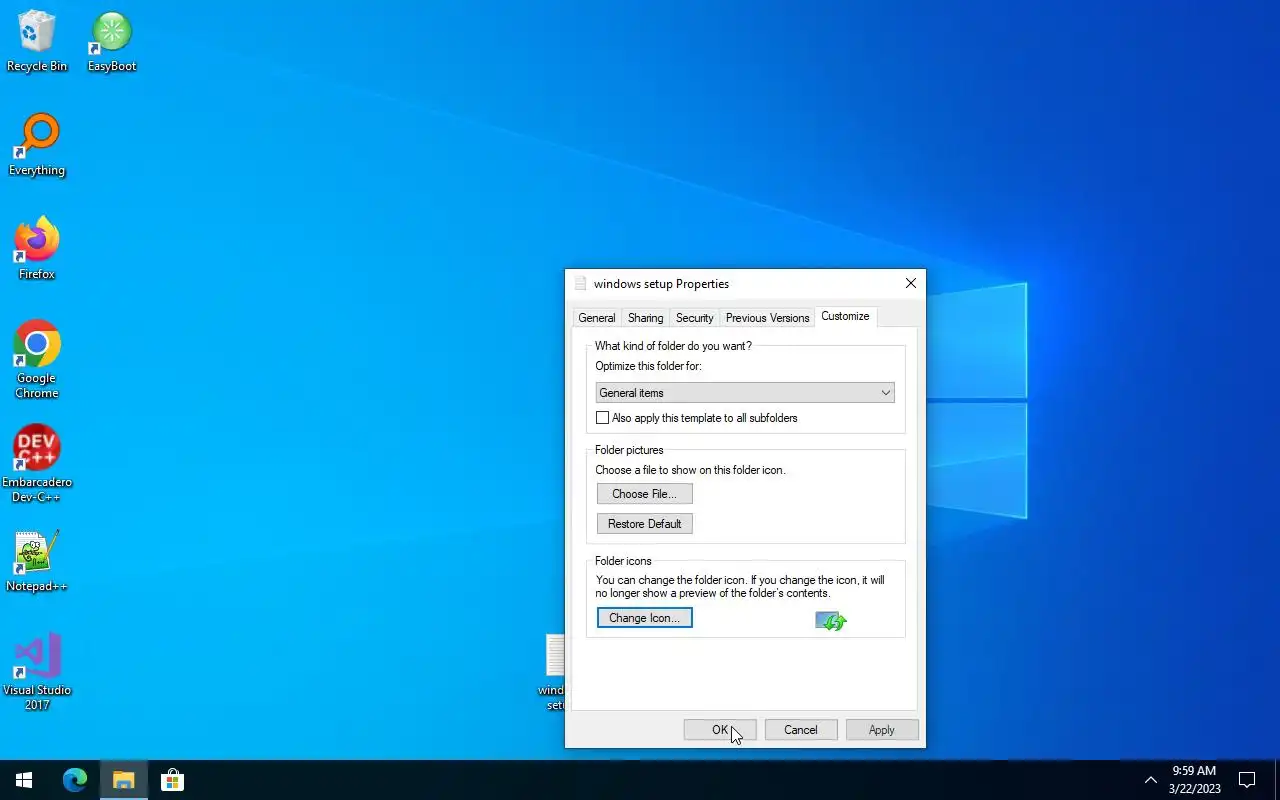Viewport: 1280px width, 800px height.
Task: Select the Customize tab
Action: pos(845,316)
